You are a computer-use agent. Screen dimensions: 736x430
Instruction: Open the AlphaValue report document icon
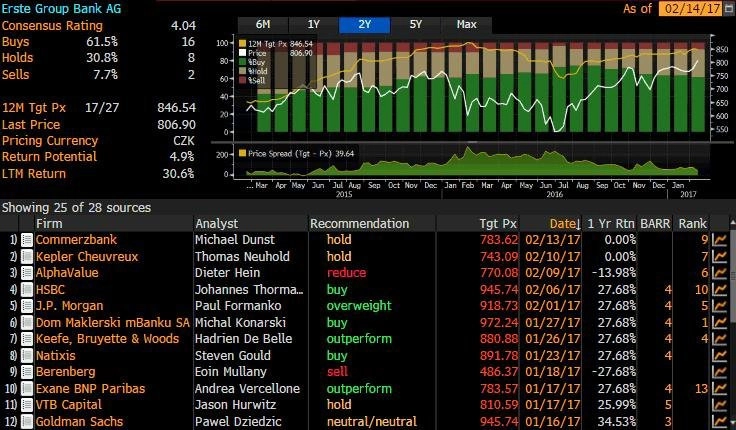(27, 273)
